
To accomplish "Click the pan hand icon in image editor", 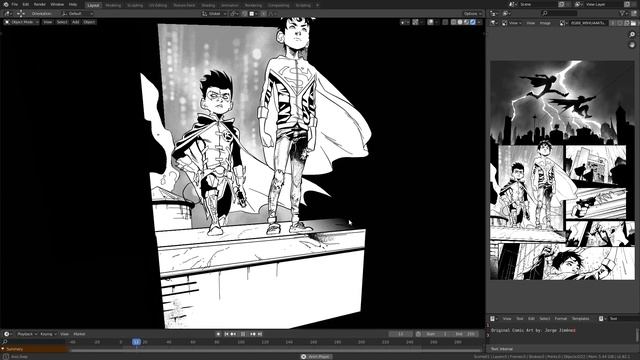I will point(632,44).
